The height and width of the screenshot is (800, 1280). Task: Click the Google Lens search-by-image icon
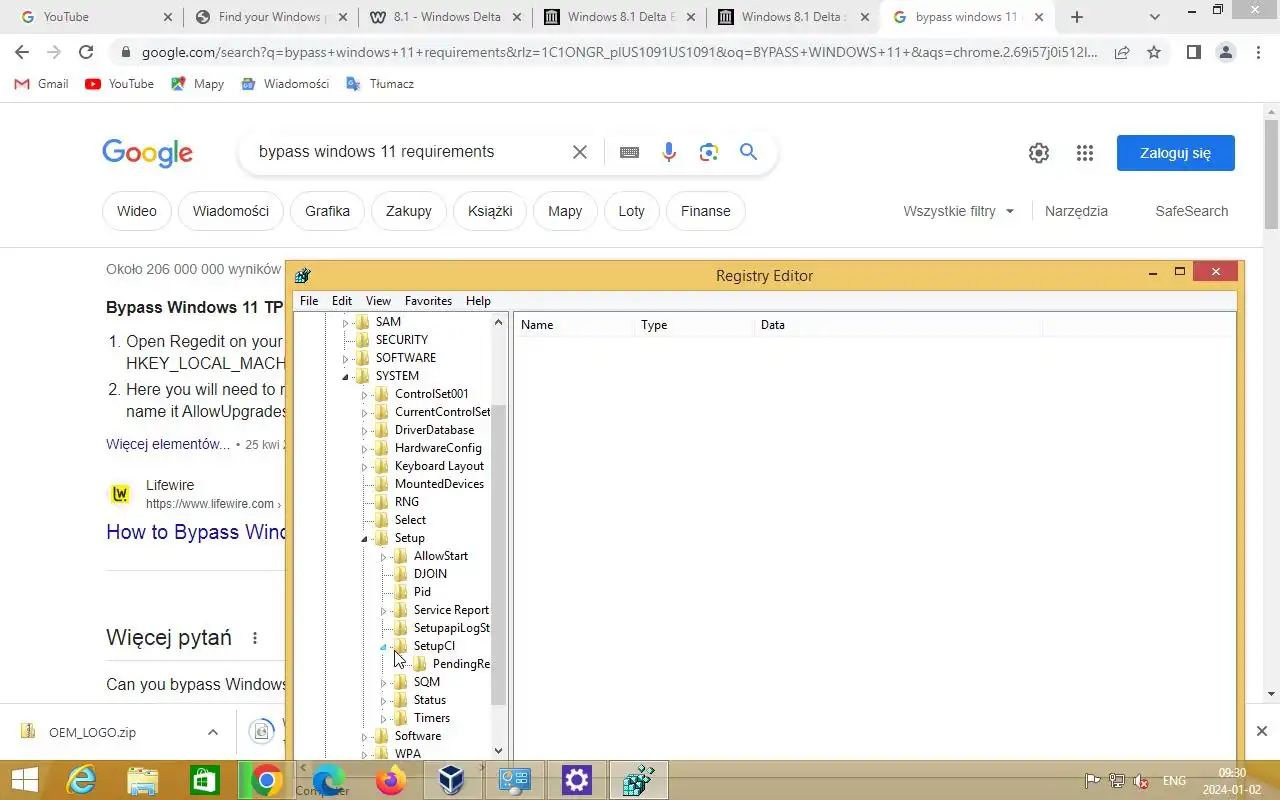pyautogui.click(x=709, y=152)
